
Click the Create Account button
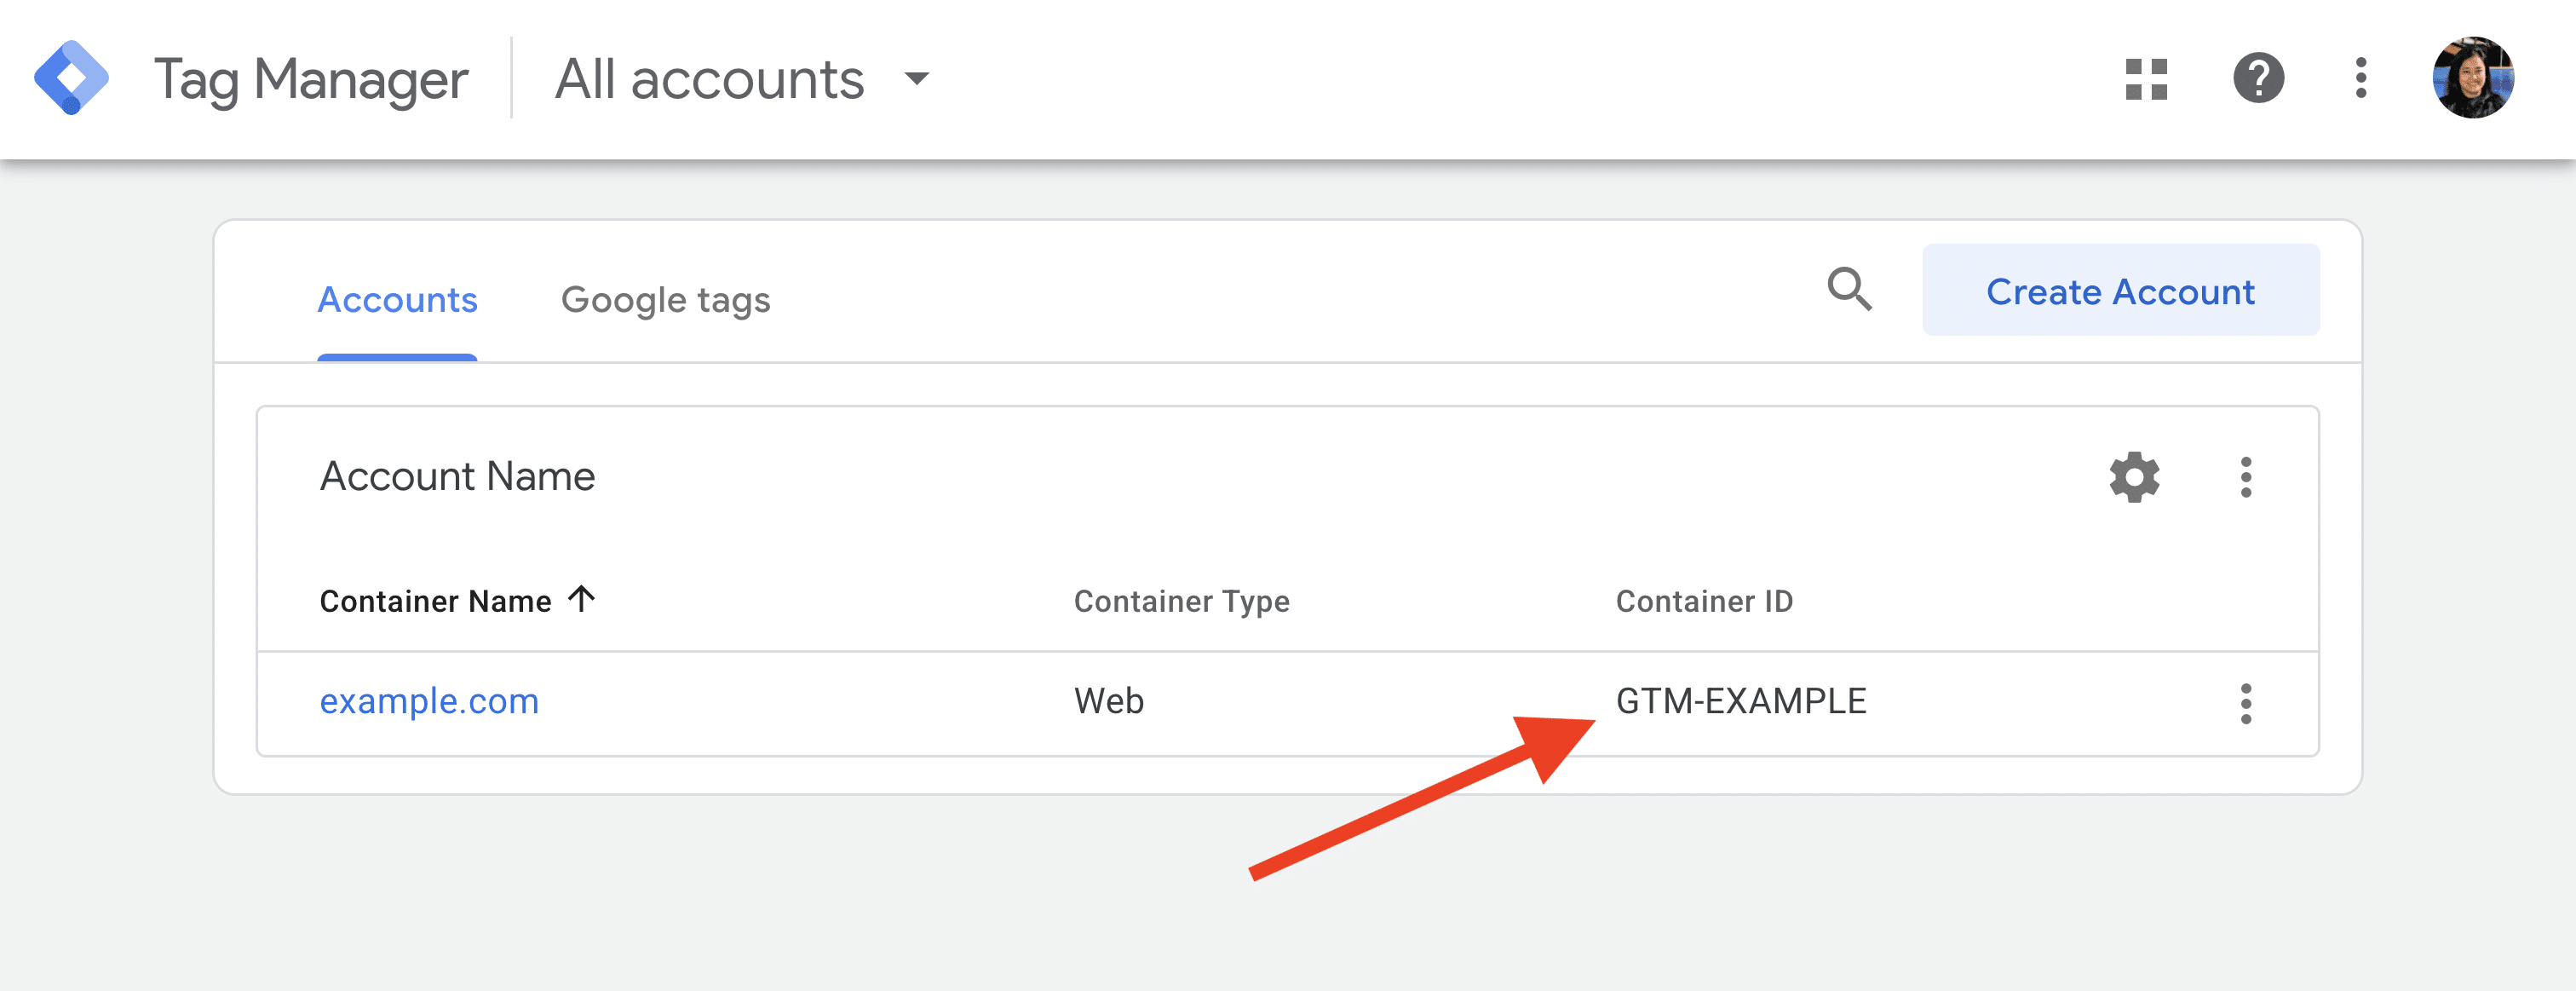click(x=2120, y=290)
